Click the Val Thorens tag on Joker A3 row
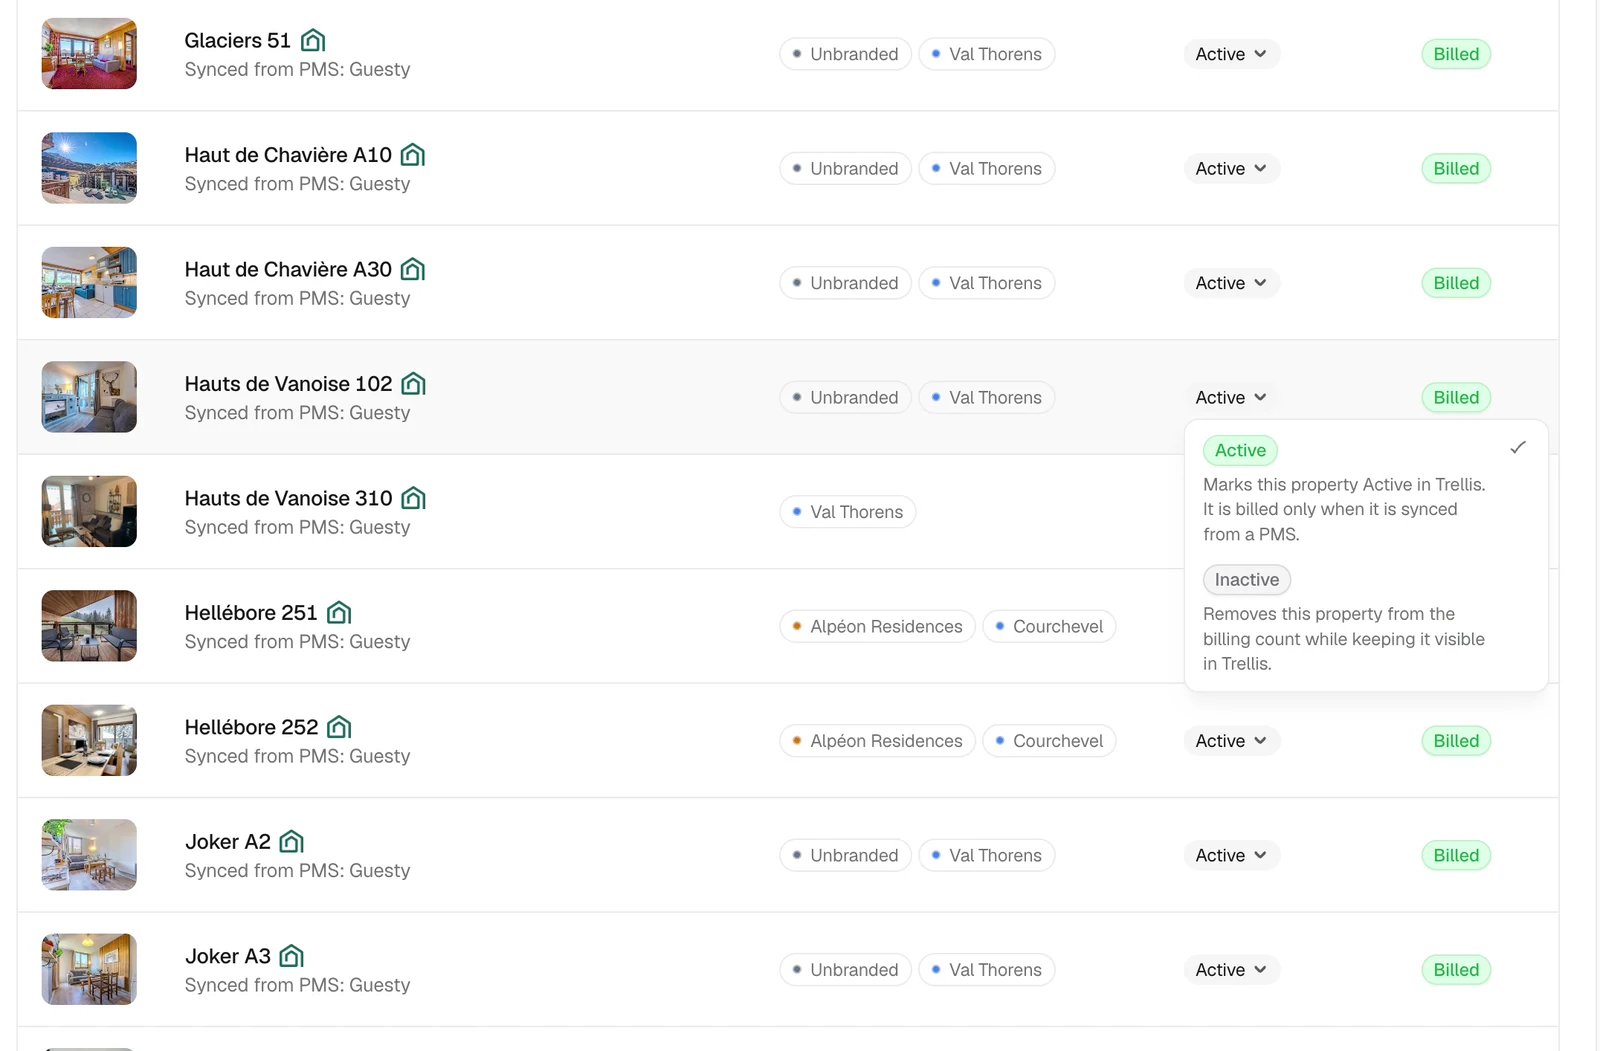This screenshot has width=1600, height=1051. click(x=986, y=970)
